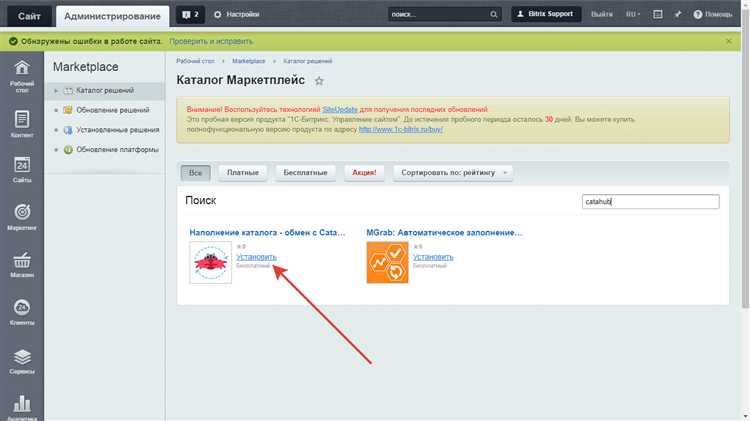Click the Bitrix Support user button
This screenshot has width=750, height=421.
546,14
